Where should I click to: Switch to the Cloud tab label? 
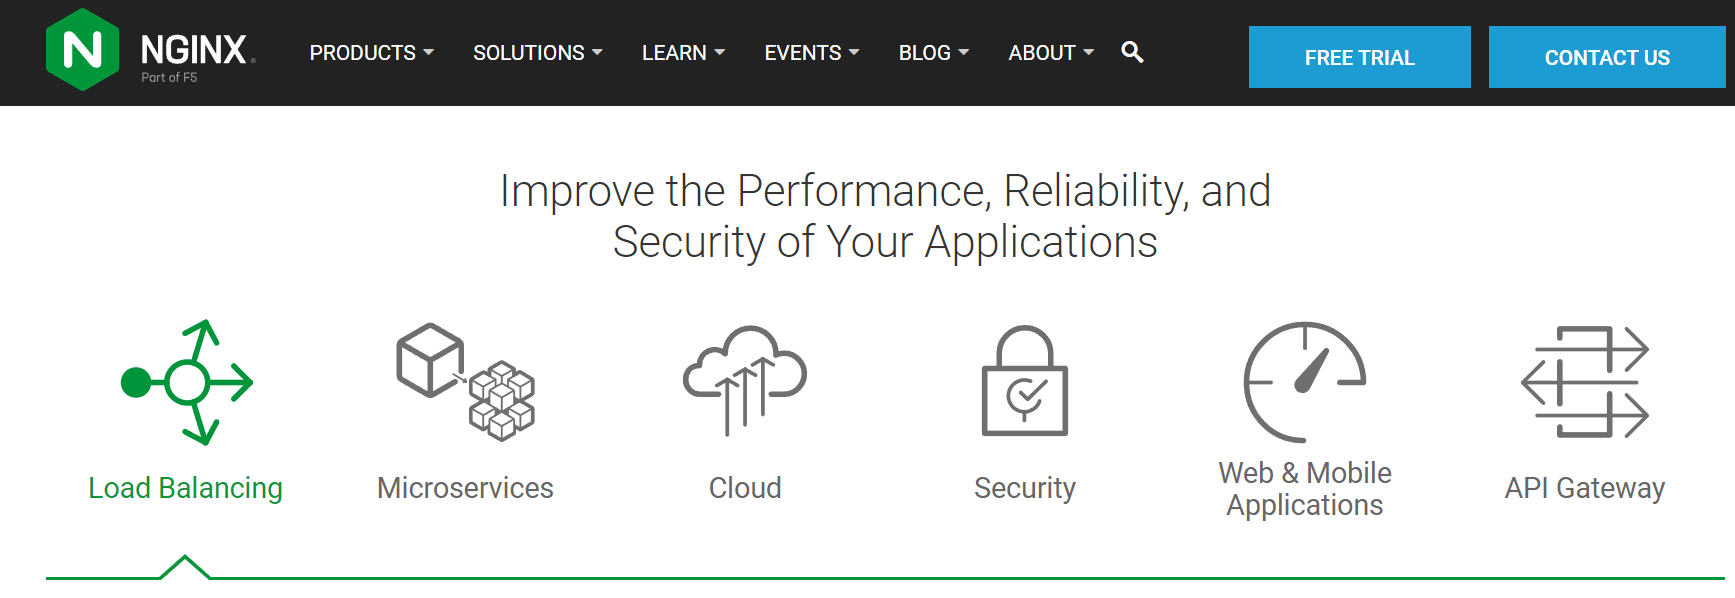745,488
